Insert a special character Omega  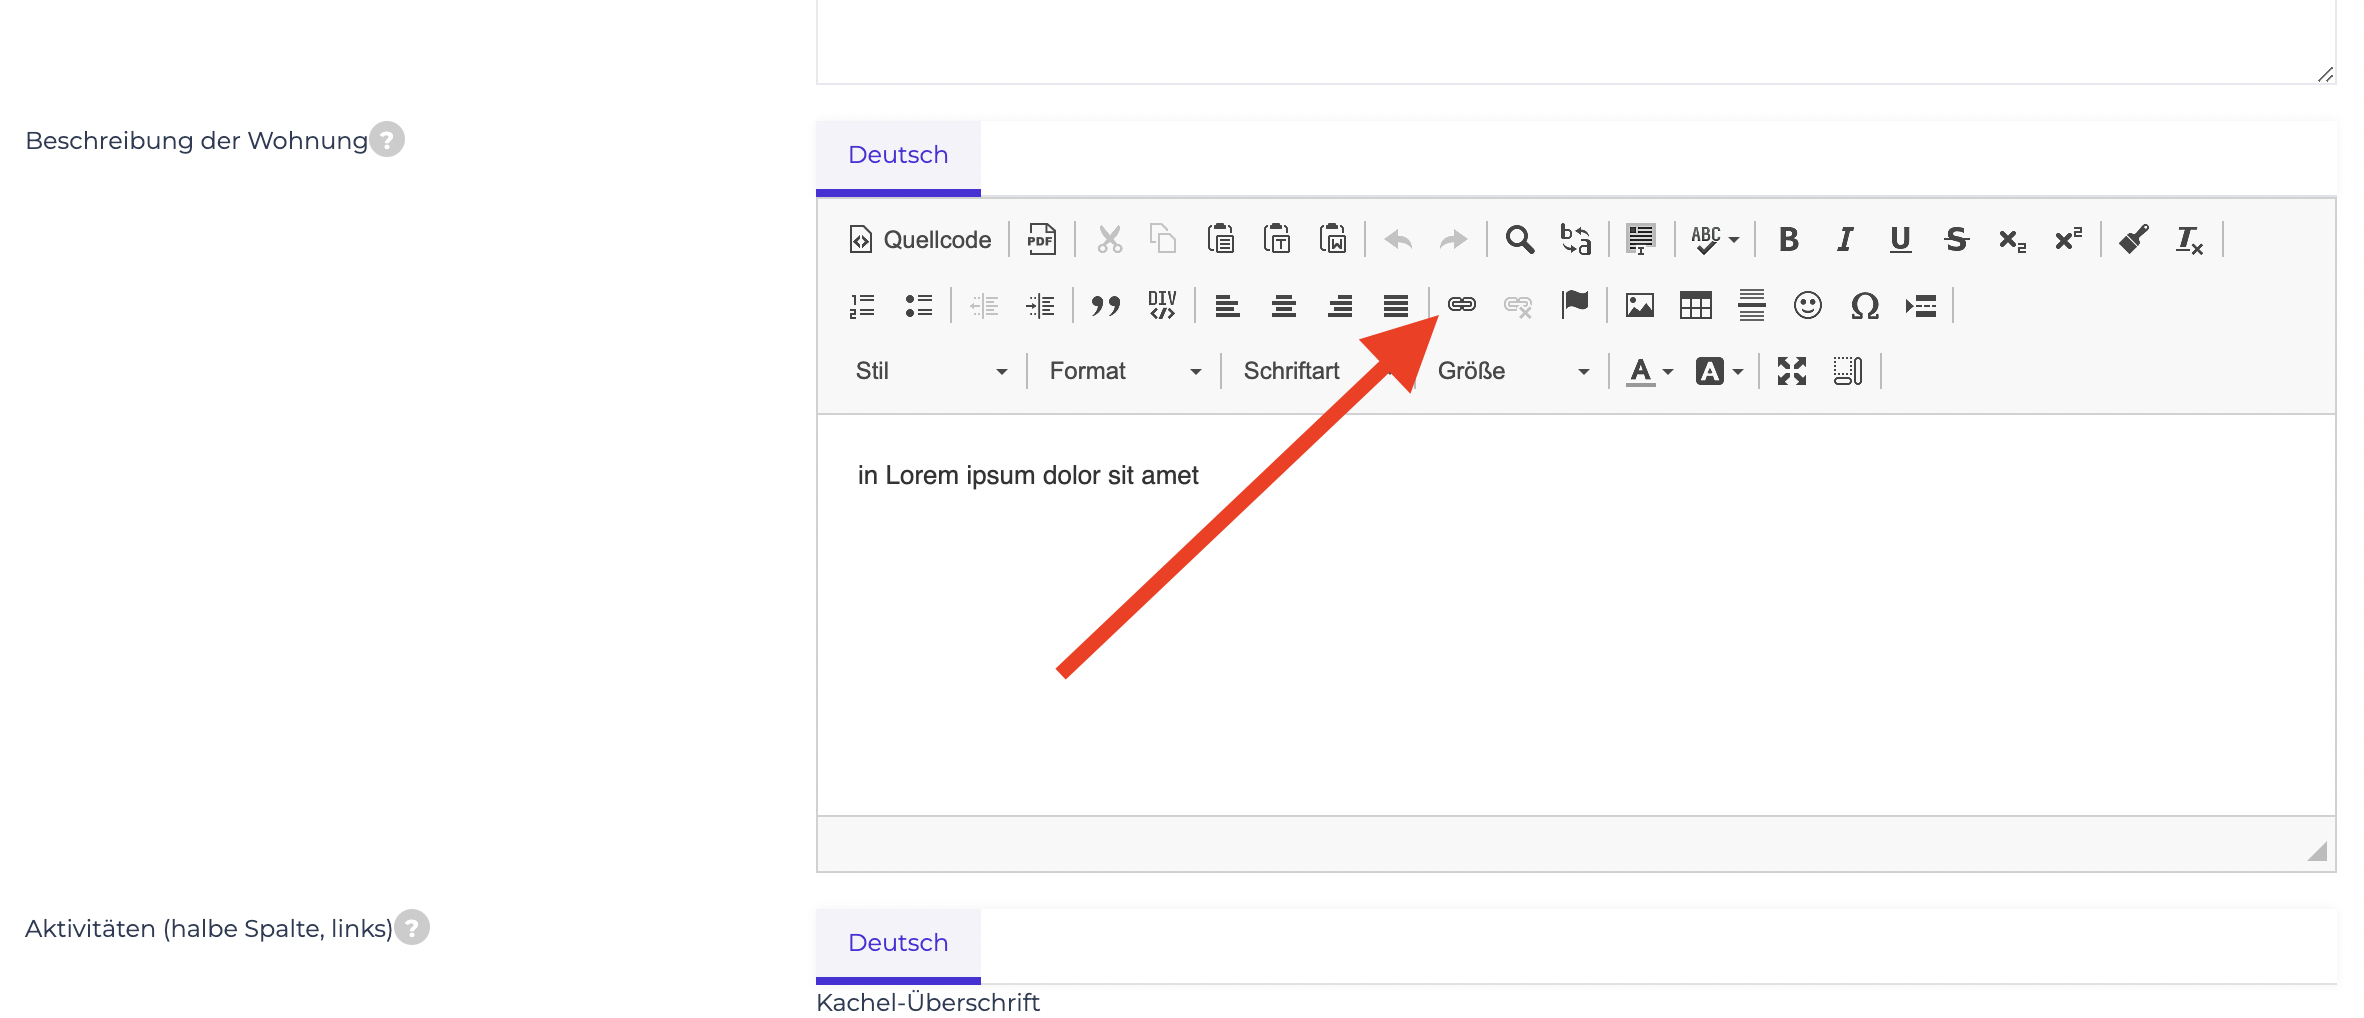(1864, 305)
